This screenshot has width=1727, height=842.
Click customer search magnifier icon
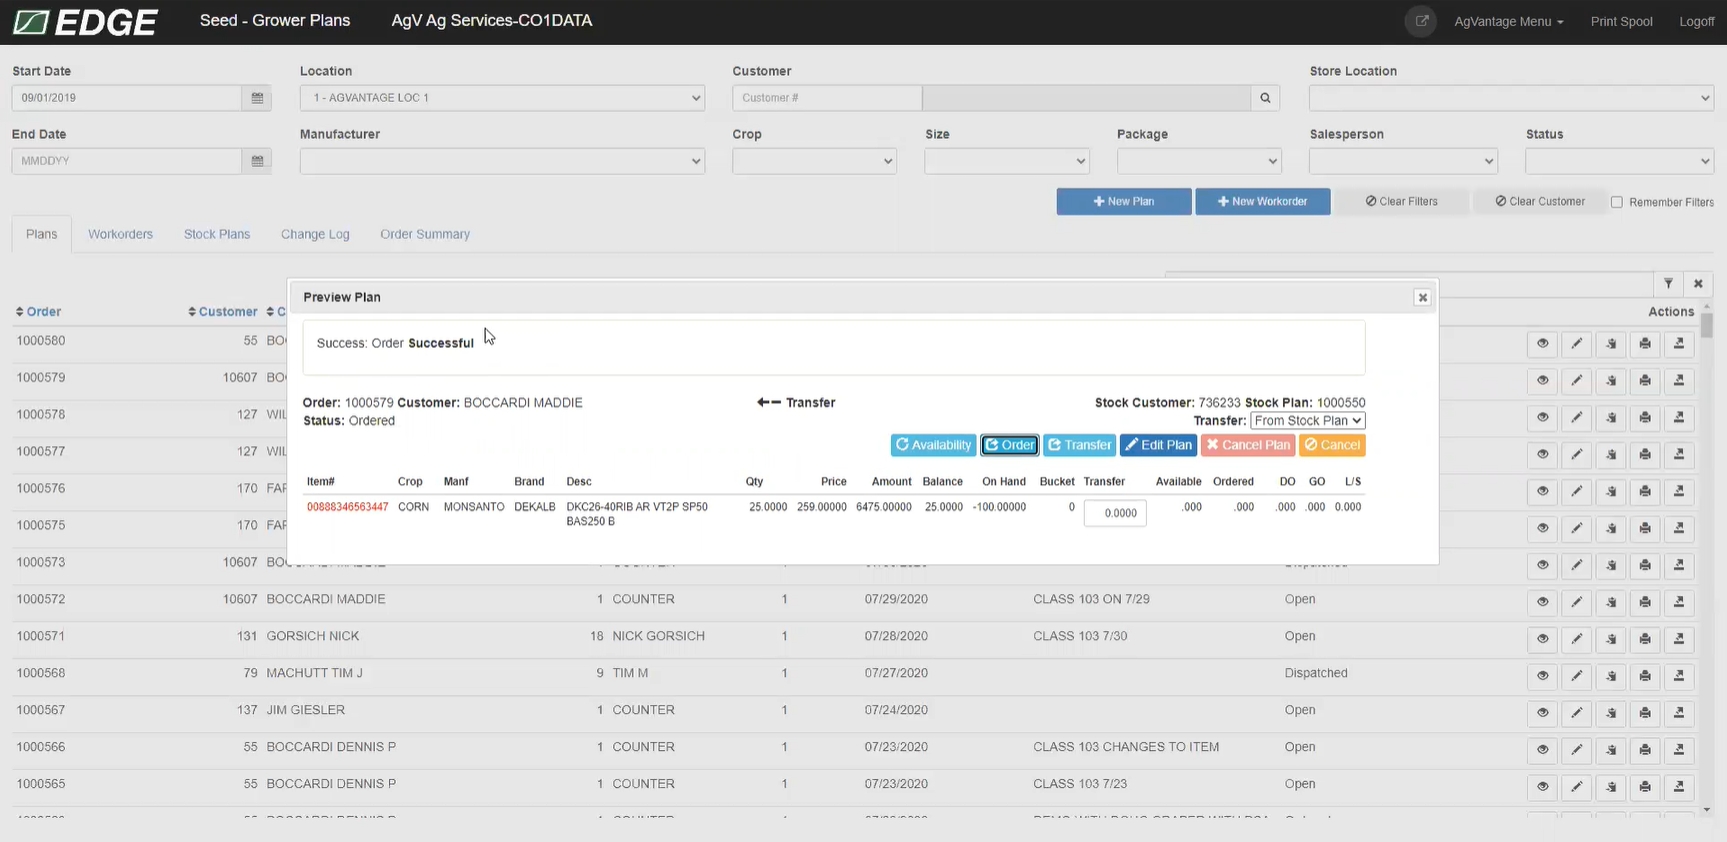point(1265,98)
